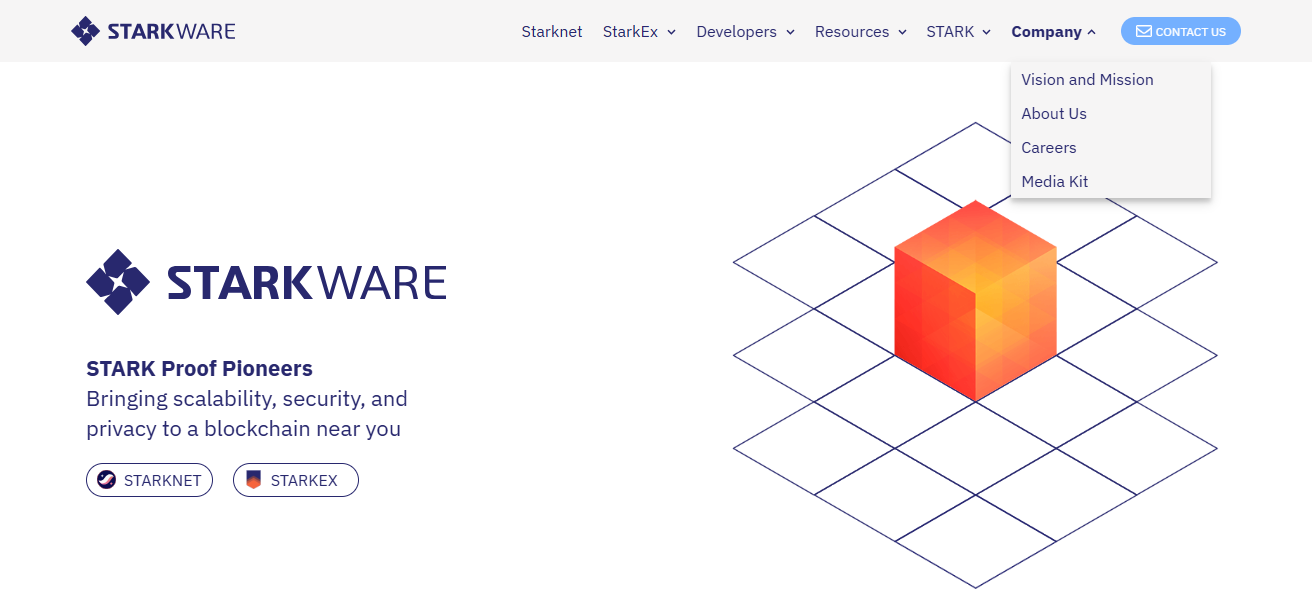Expand the Developers dropdown chevron
This screenshot has height=599, width=1312.
click(x=790, y=32)
